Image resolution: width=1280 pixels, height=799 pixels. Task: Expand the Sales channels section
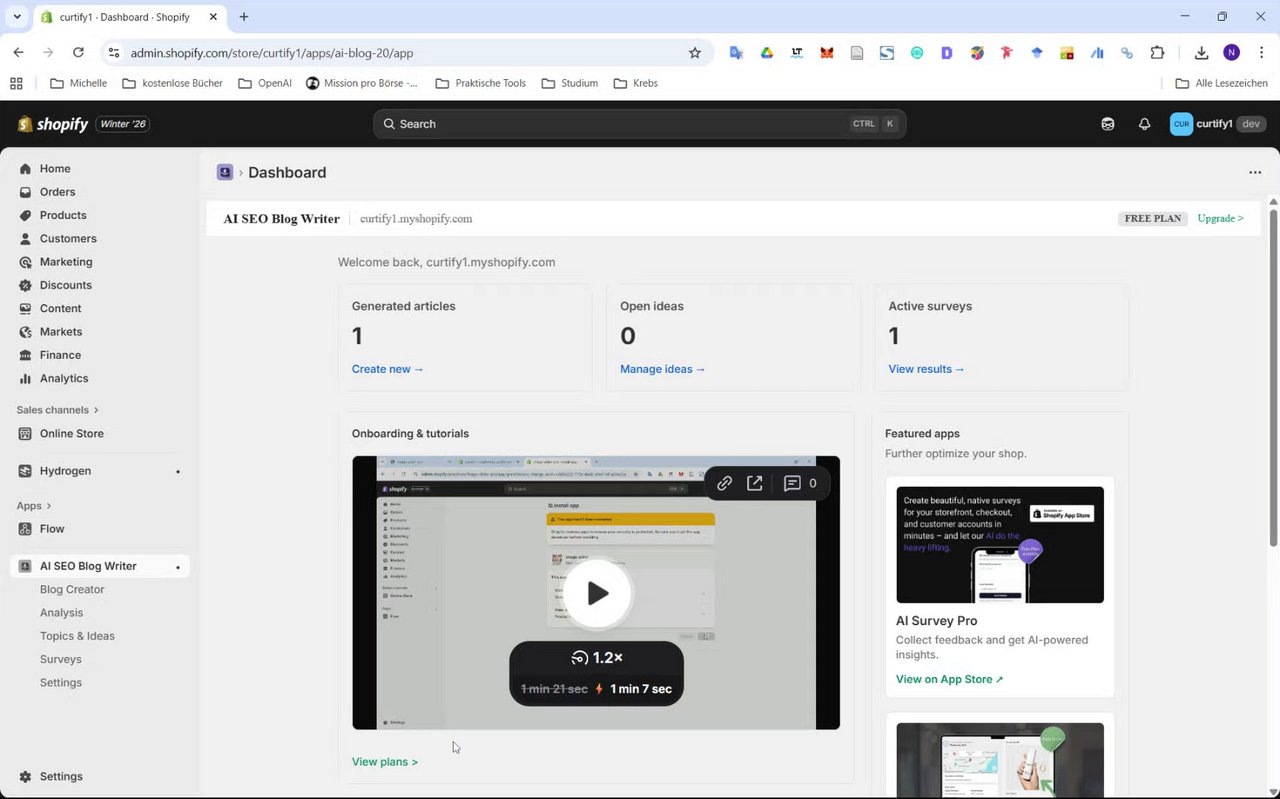click(x=58, y=410)
